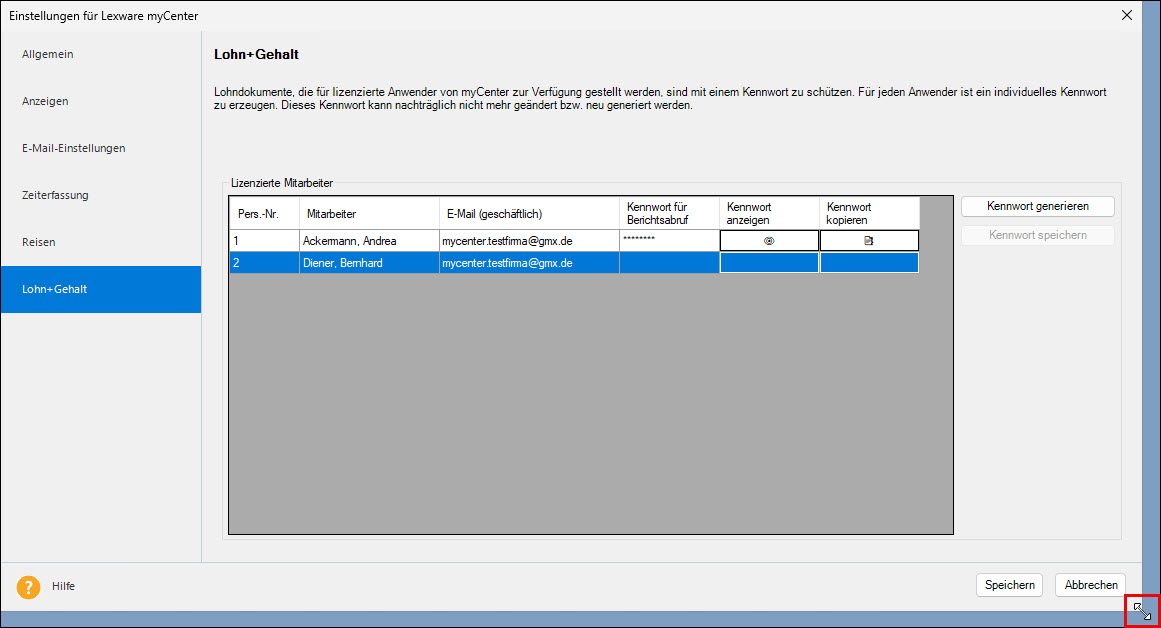Click the Speichern button
This screenshot has width=1161, height=628.
(x=1009, y=585)
